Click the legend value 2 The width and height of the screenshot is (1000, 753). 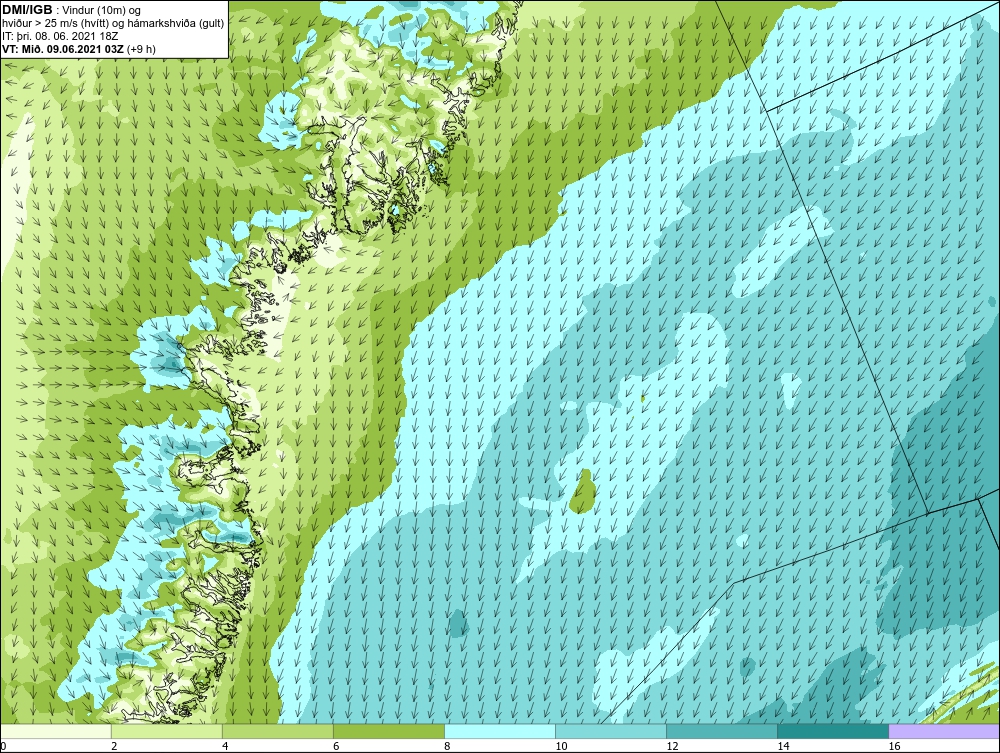[114, 746]
